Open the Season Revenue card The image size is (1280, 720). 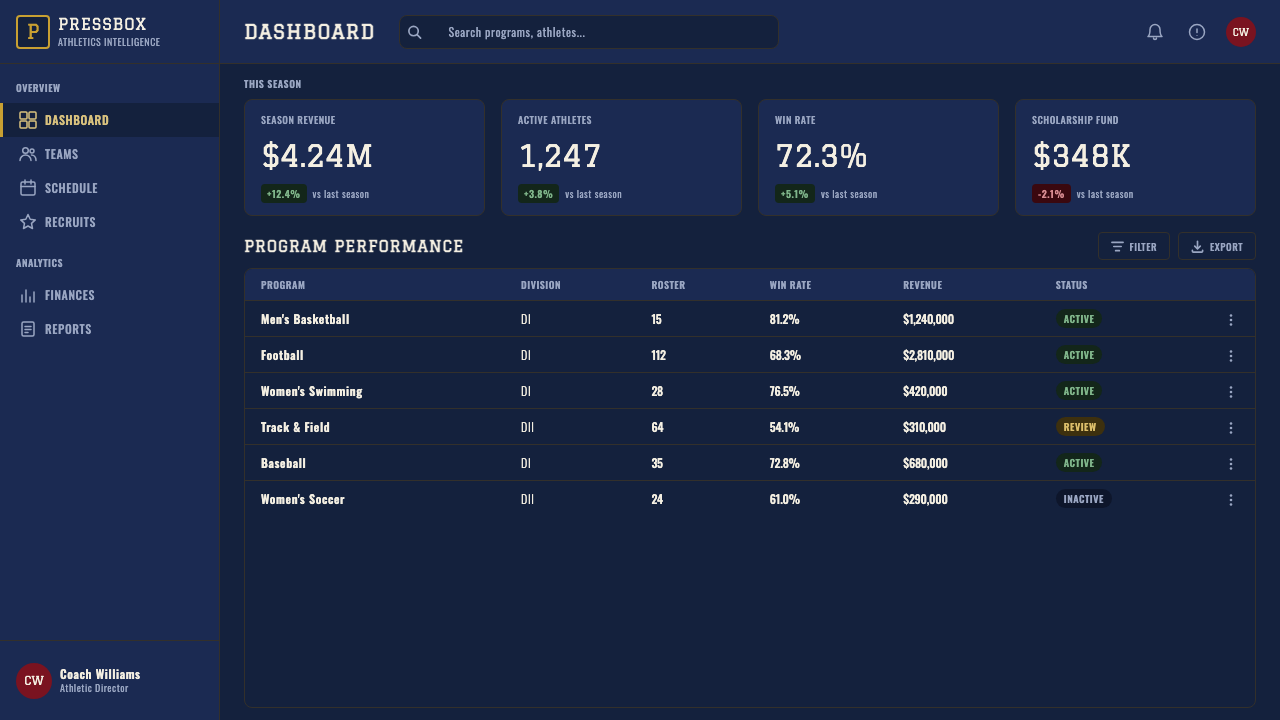(365, 157)
